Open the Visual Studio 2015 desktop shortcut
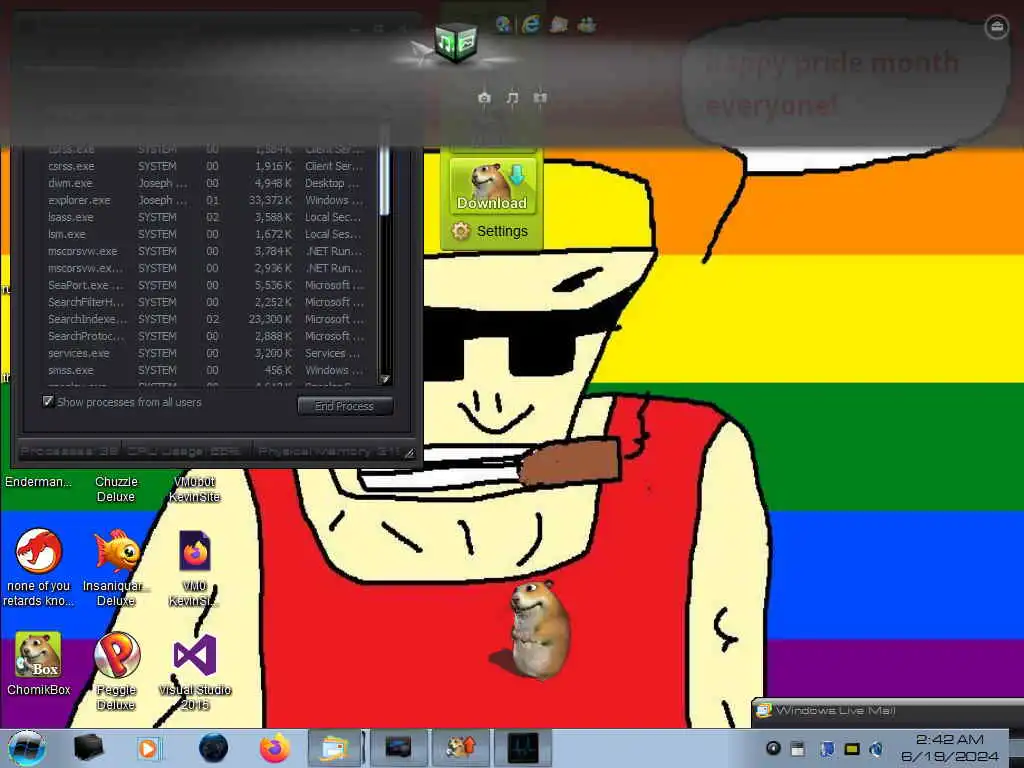The width and height of the screenshot is (1024, 768). (195, 671)
